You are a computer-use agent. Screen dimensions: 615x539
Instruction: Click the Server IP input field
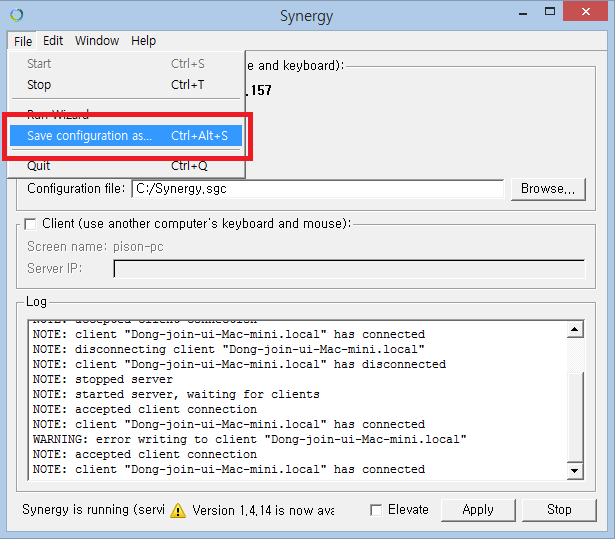tap(349, 269)
